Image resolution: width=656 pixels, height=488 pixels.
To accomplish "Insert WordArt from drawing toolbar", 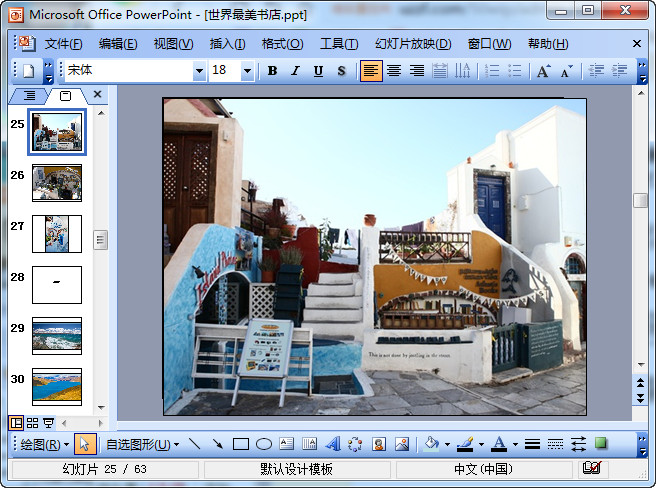I will [333, 444].
